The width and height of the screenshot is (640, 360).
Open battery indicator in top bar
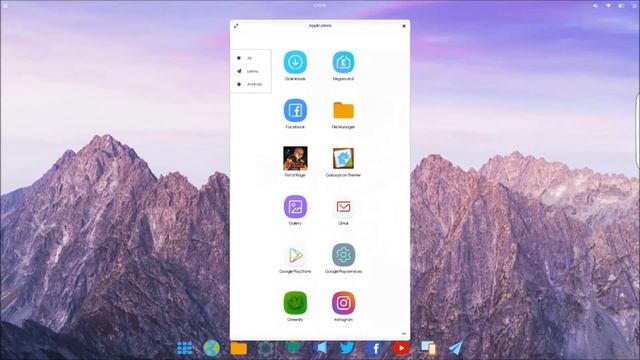(x=621, y=6)
